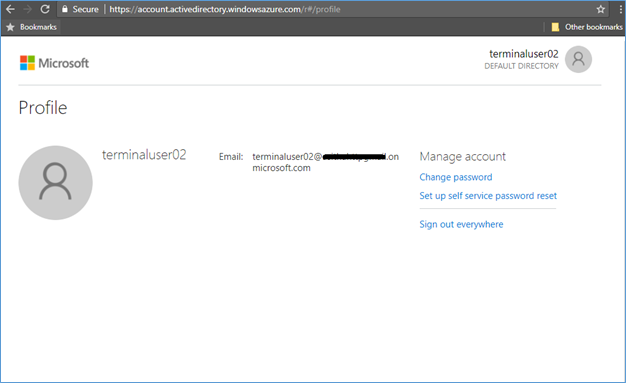Screen dimensions: 626x383
Task: Bookmark page with the star icon
Action: click(x=600, y=9)
